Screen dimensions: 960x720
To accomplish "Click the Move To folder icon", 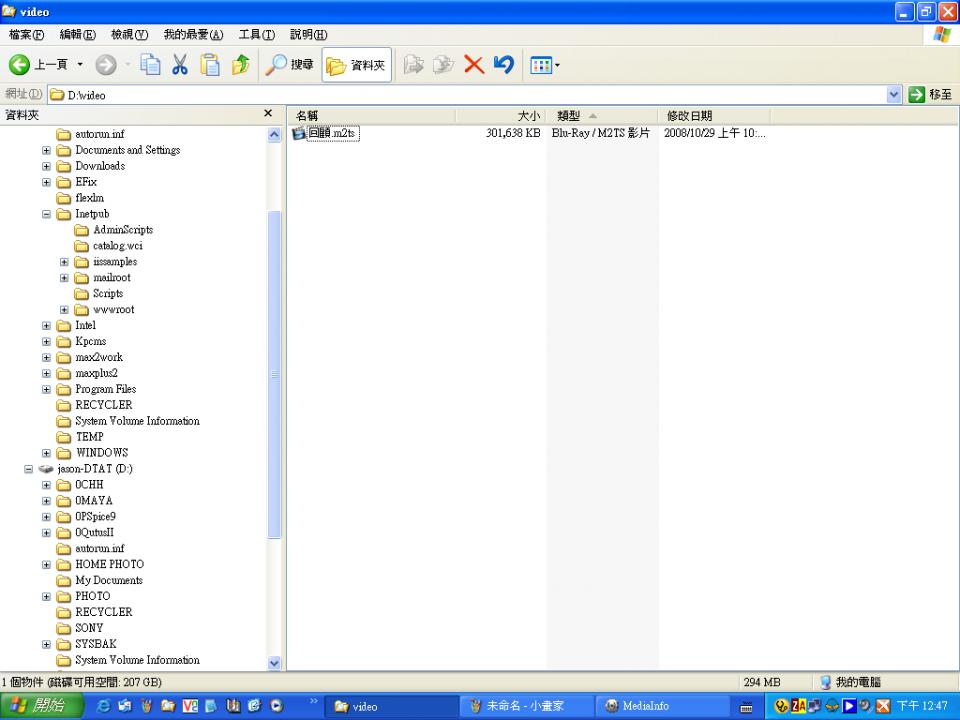I will (414, 64).
